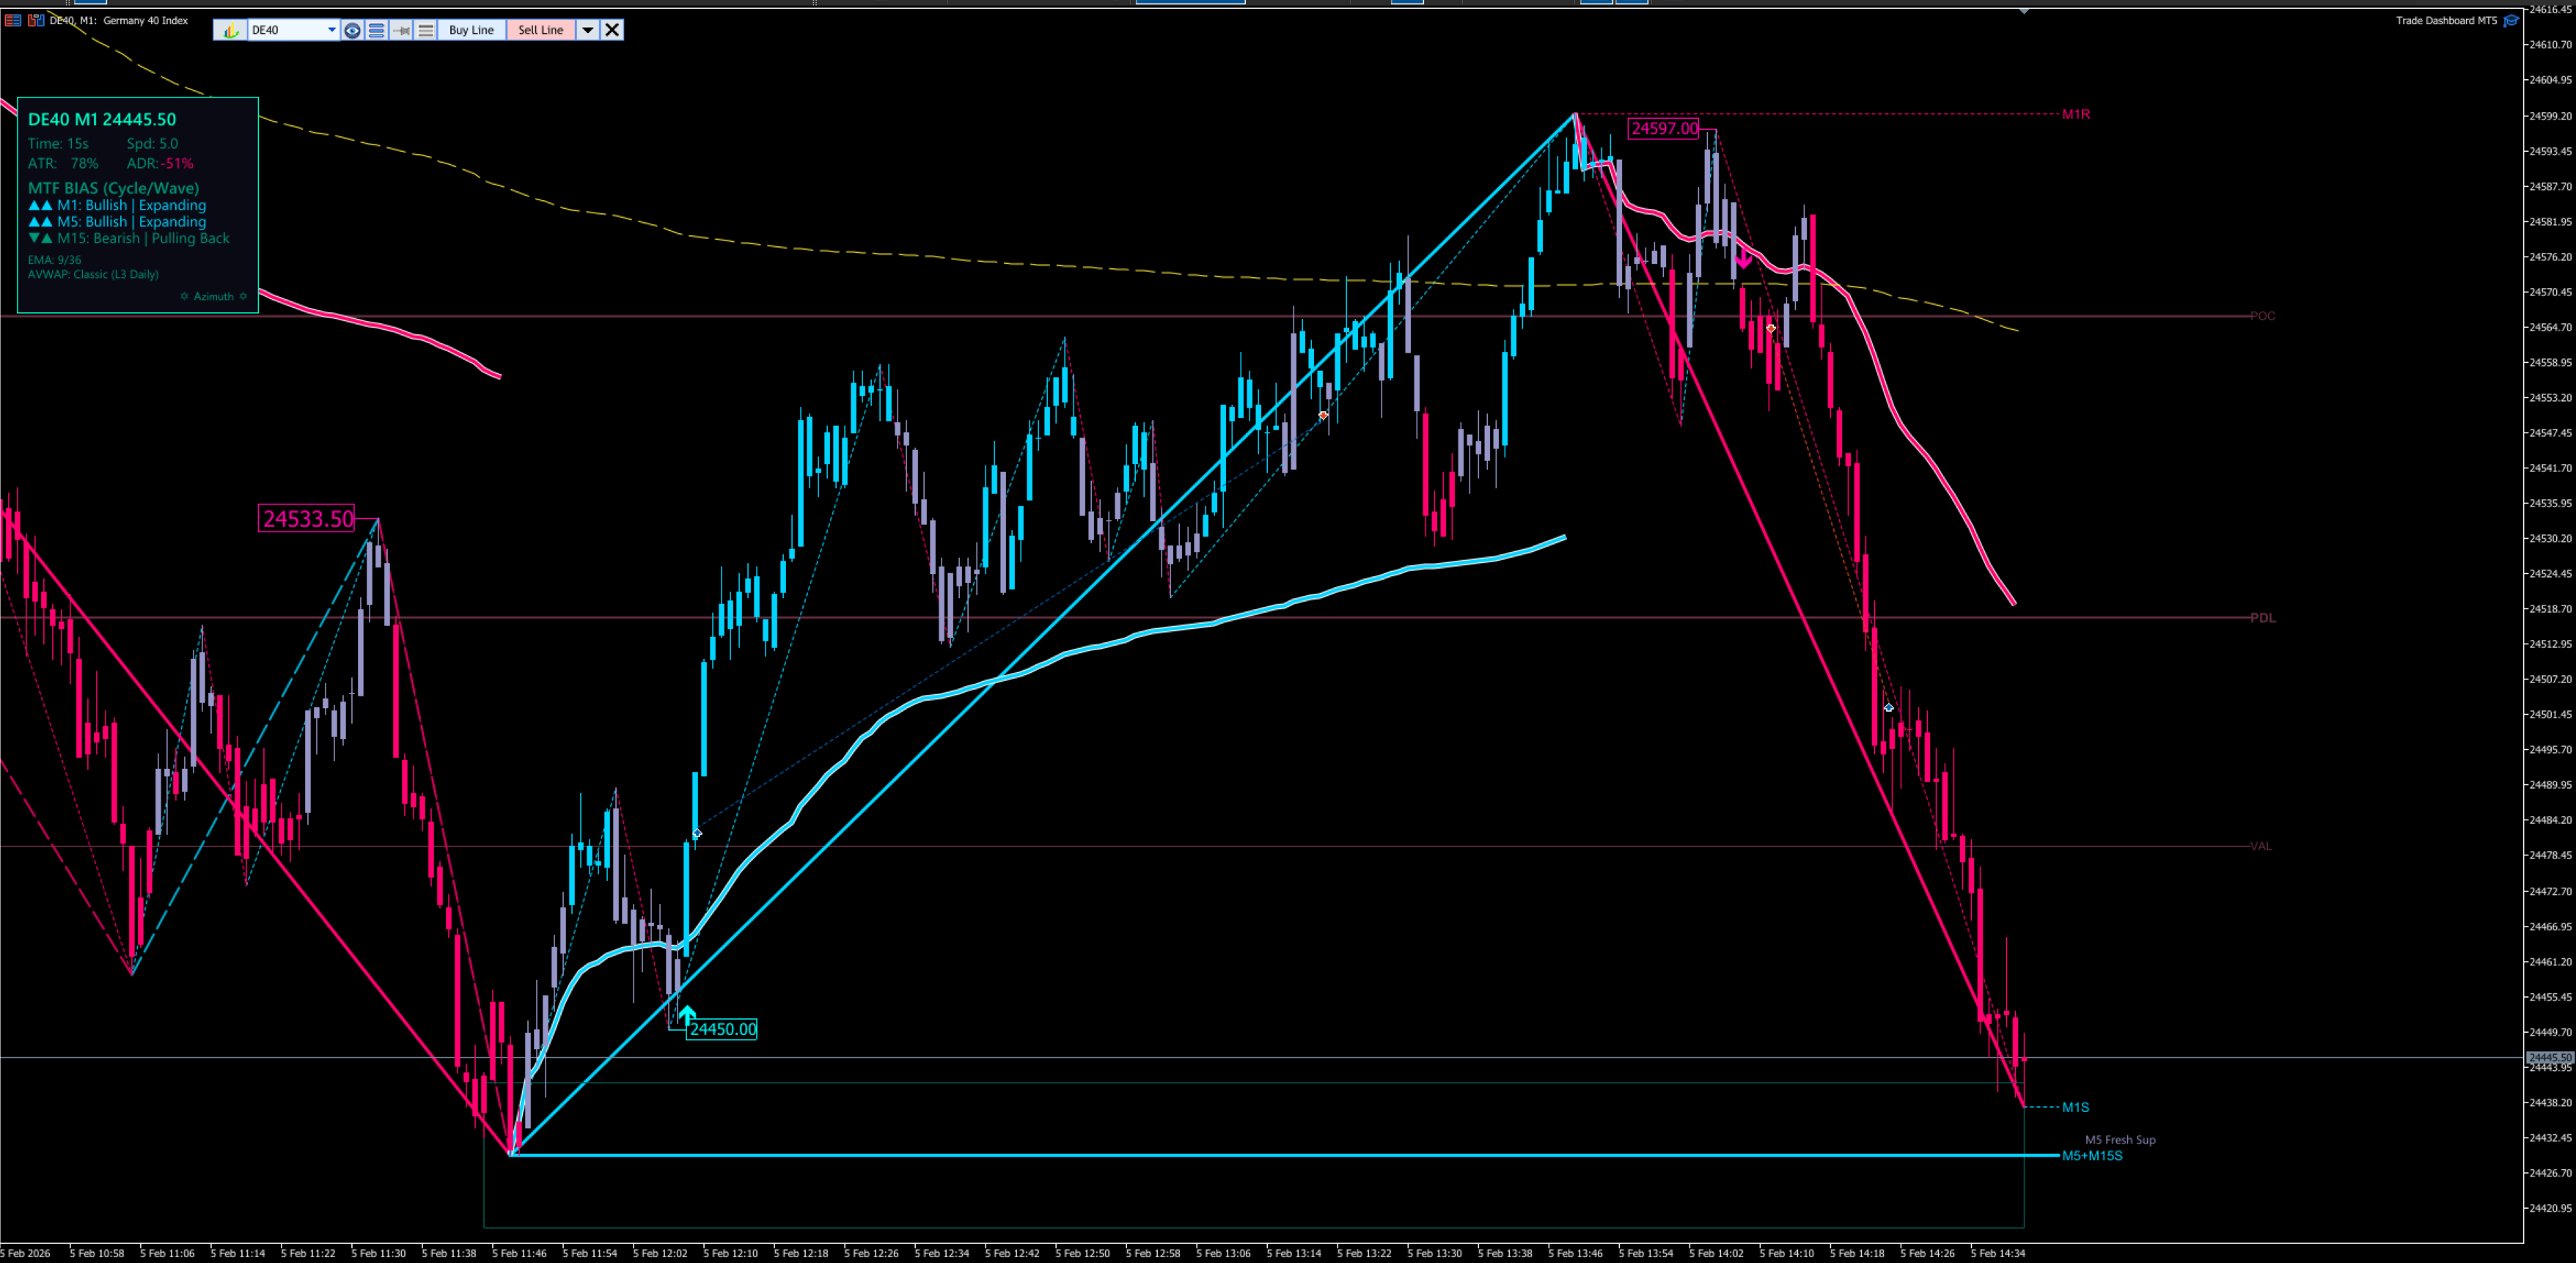Viewport: 2576px width, 1263px height.
Task: Expand the black down-arrow next to Sell Line
Action: tap(588, 30)
